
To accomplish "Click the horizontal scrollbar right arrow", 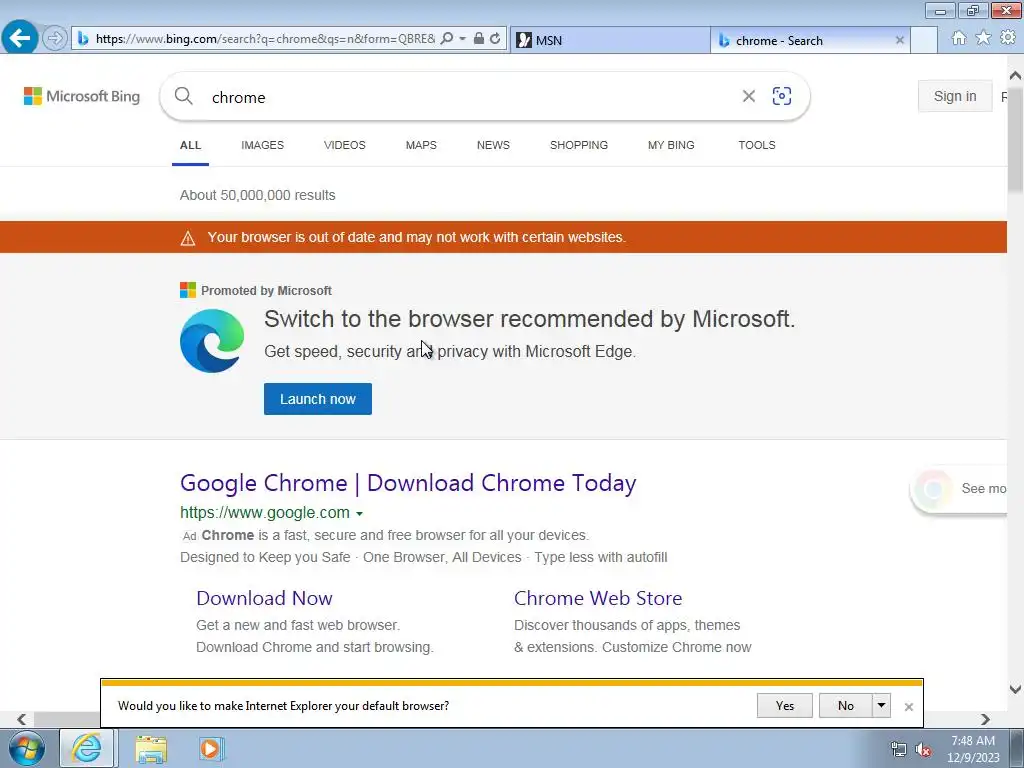I will tap(985, 720).
